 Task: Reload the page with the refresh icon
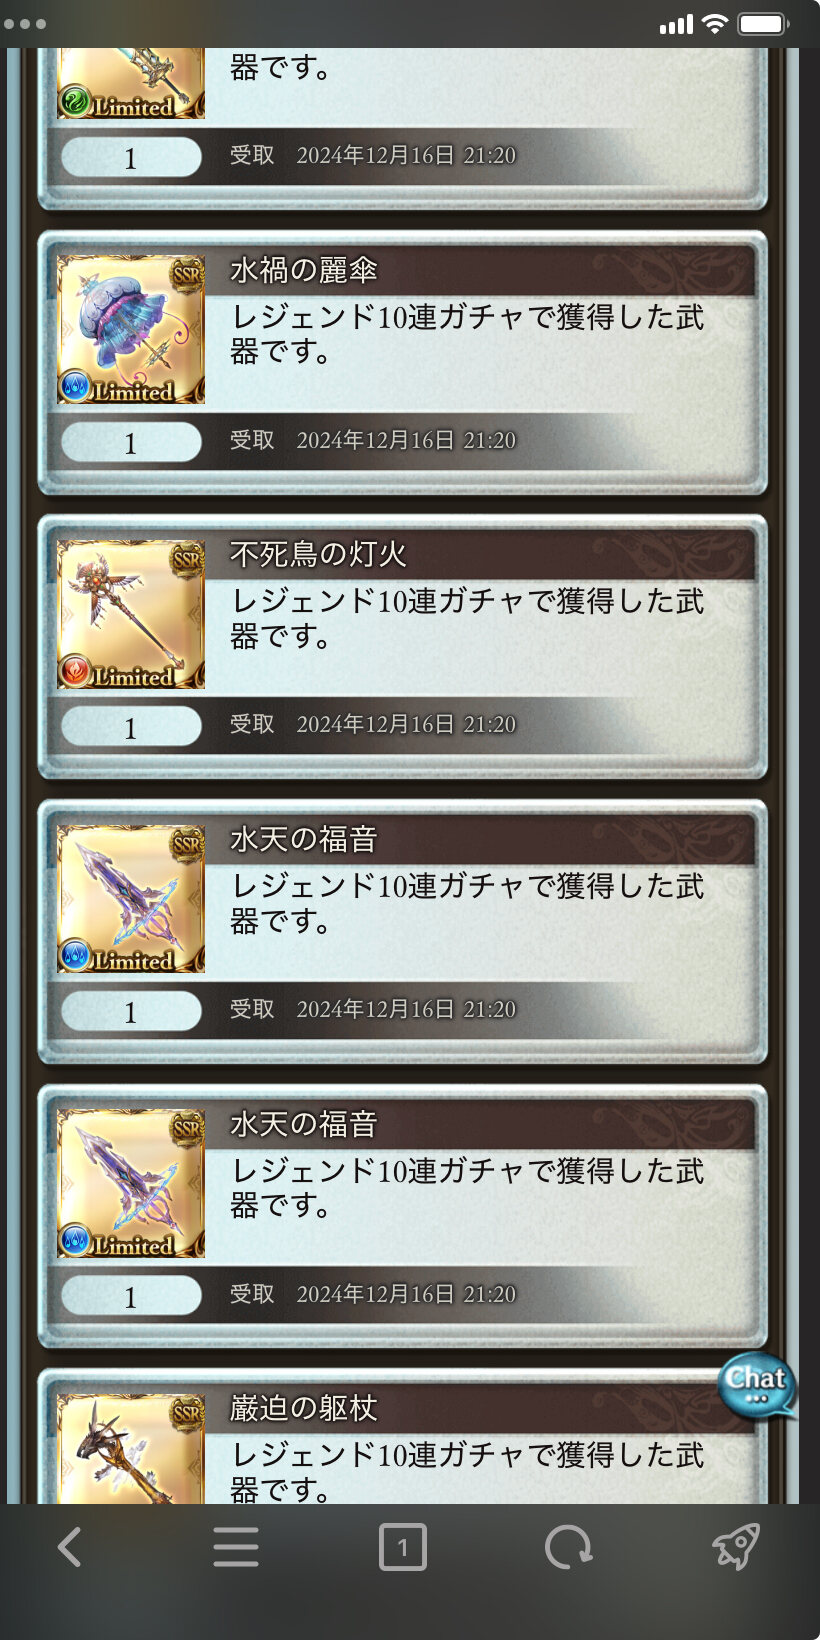tap(568, 1547)
